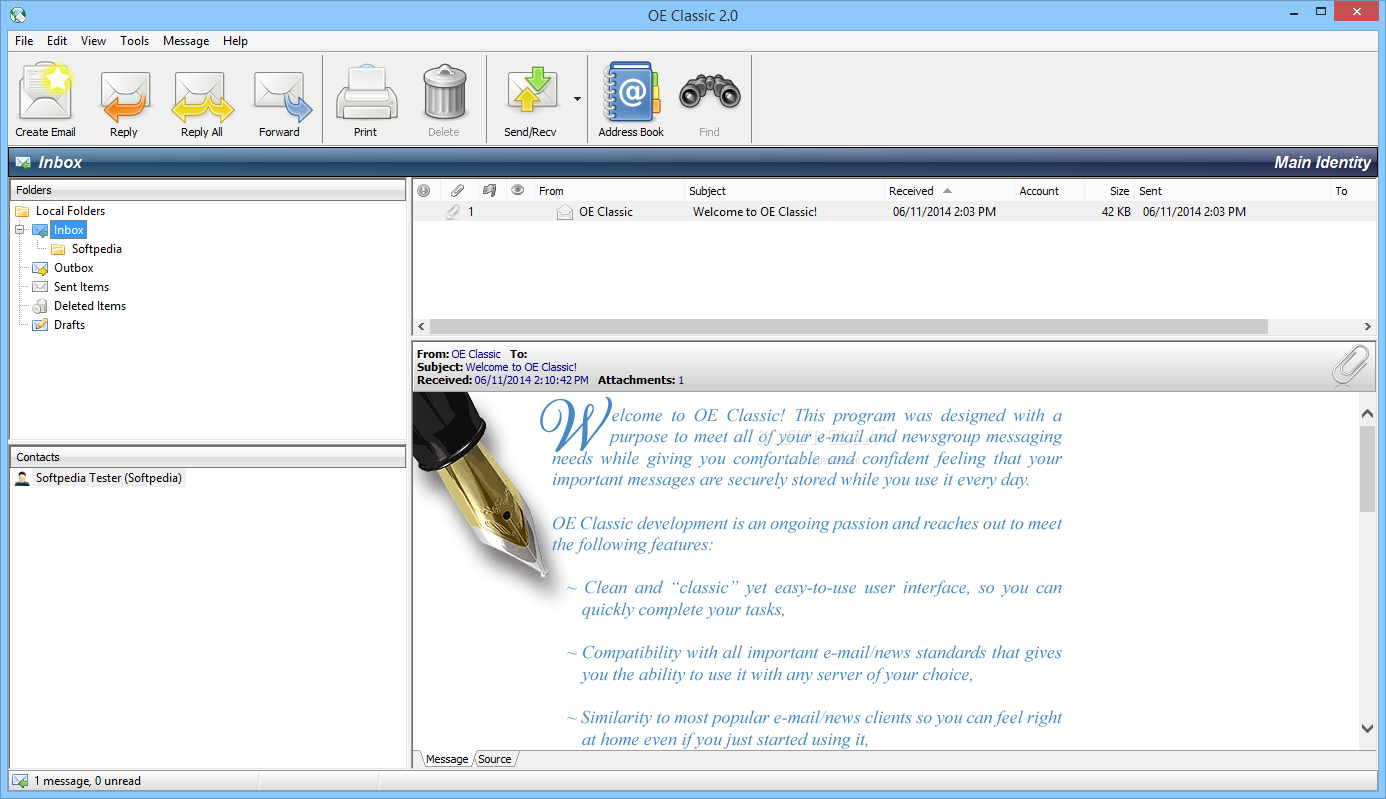Click the large paperclip attachment icon
The image size is (1386, 799).
point(1350,365)
